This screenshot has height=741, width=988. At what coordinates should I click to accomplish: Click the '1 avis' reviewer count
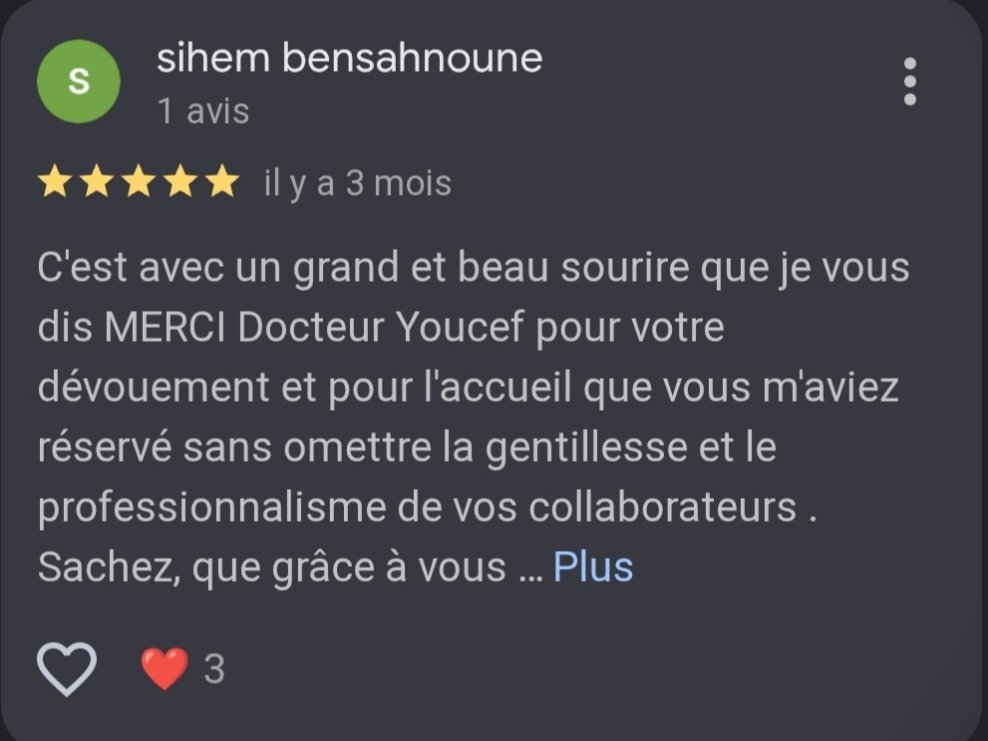[x=204, y=111]
